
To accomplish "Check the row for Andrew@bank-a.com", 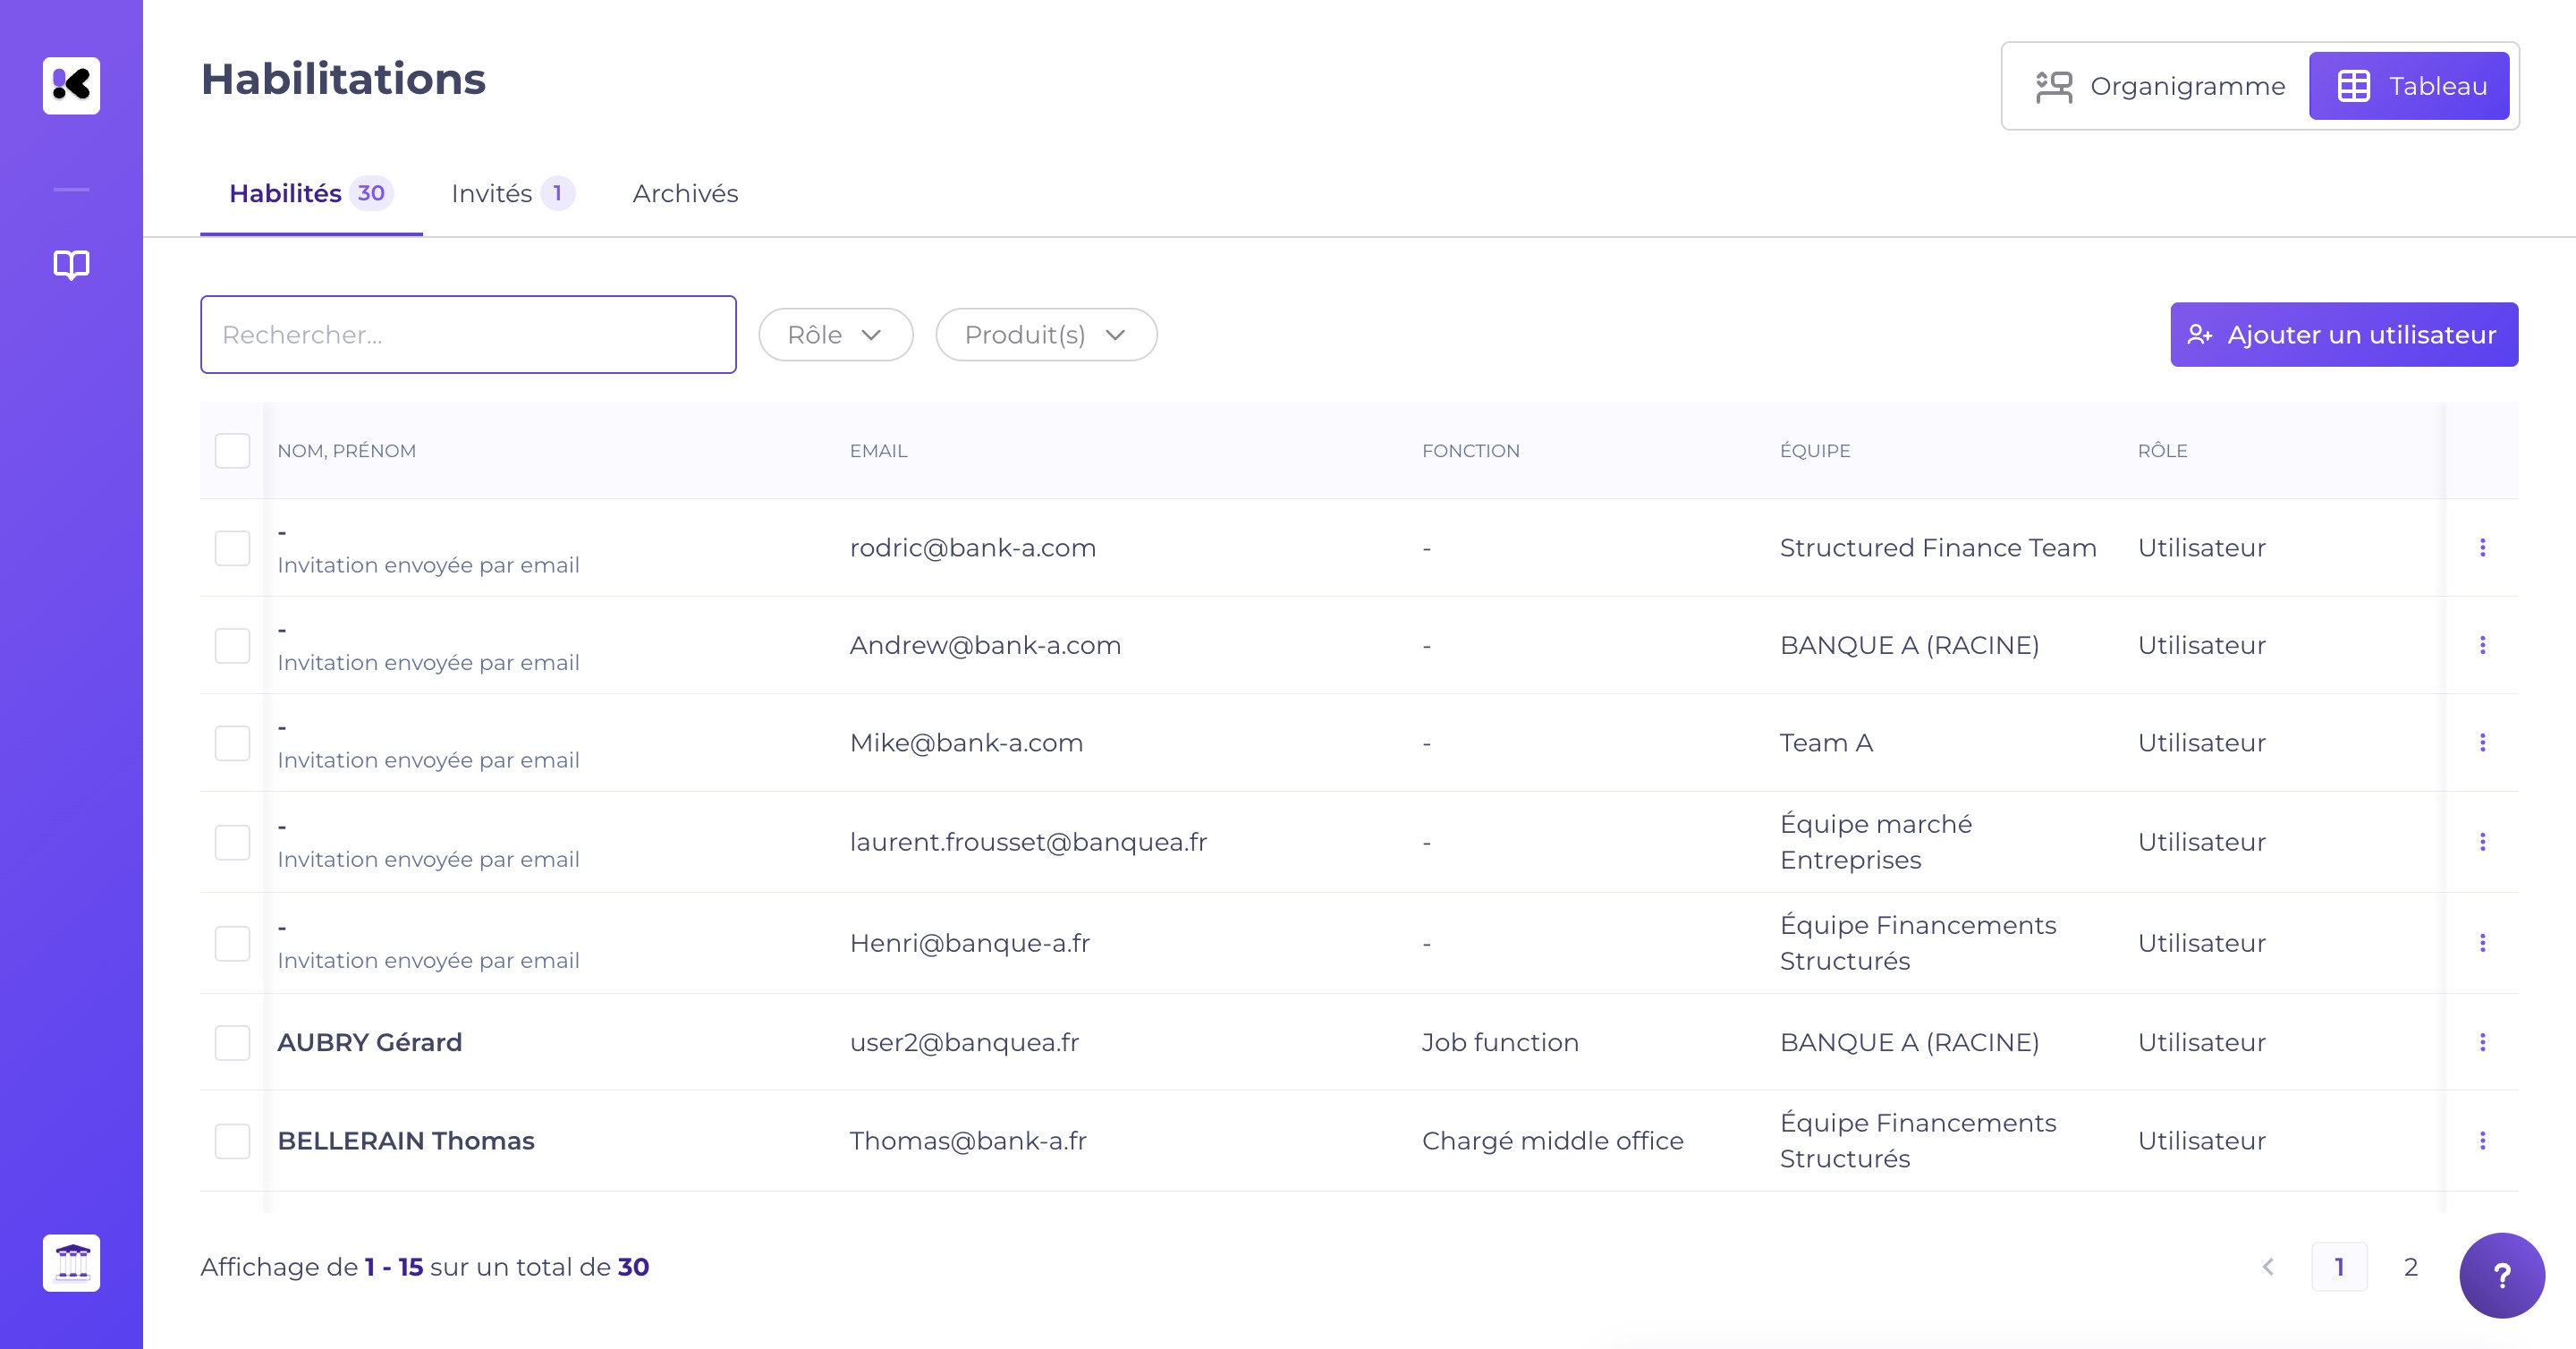I will click(232, 646).
